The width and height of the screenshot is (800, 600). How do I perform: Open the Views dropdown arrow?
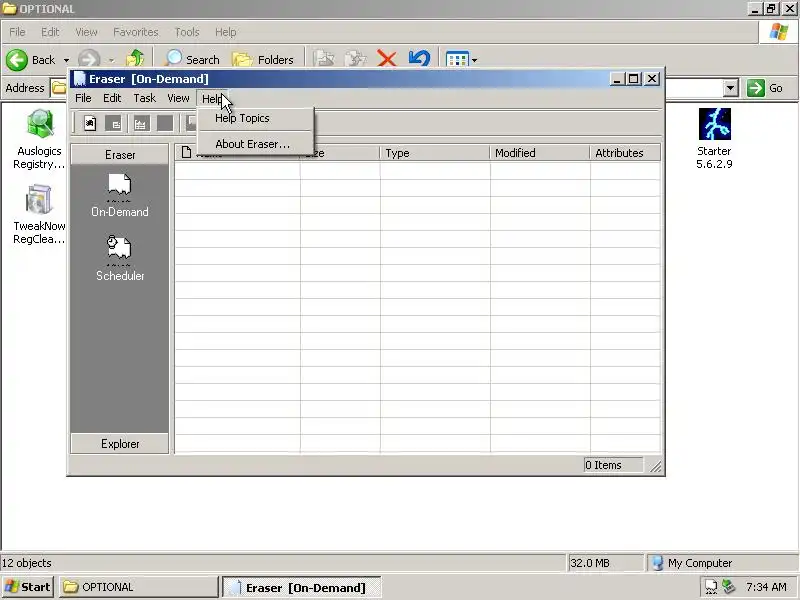coord(474,60)
